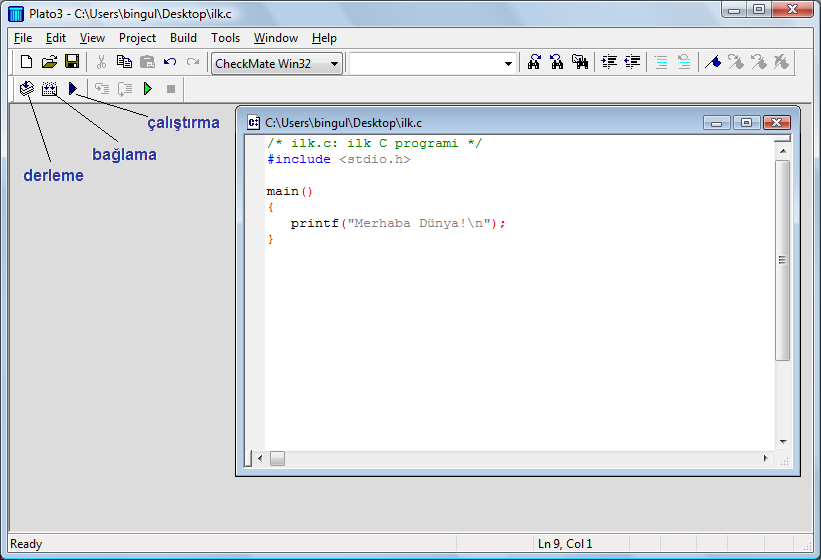
Task: Click the 'printf' call in the code
Action: tap(315, 223)
